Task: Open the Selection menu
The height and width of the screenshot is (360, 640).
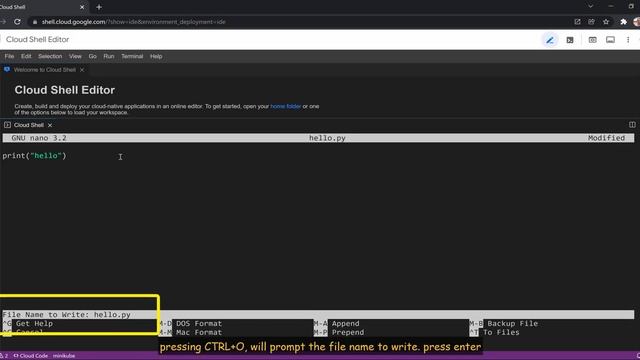Action: [50, 56]
